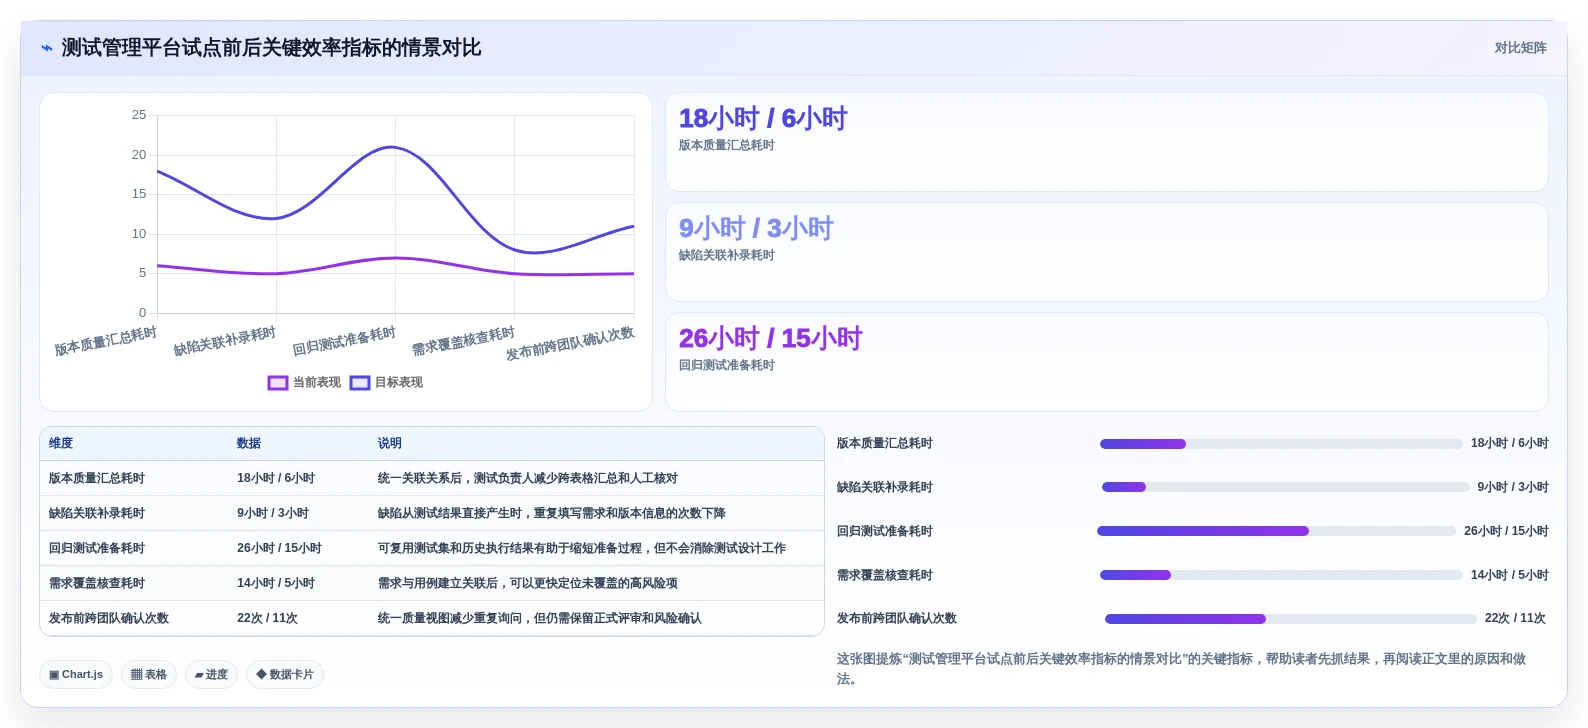Open the 26小时 / 15小时 data card

[1107, 362]
